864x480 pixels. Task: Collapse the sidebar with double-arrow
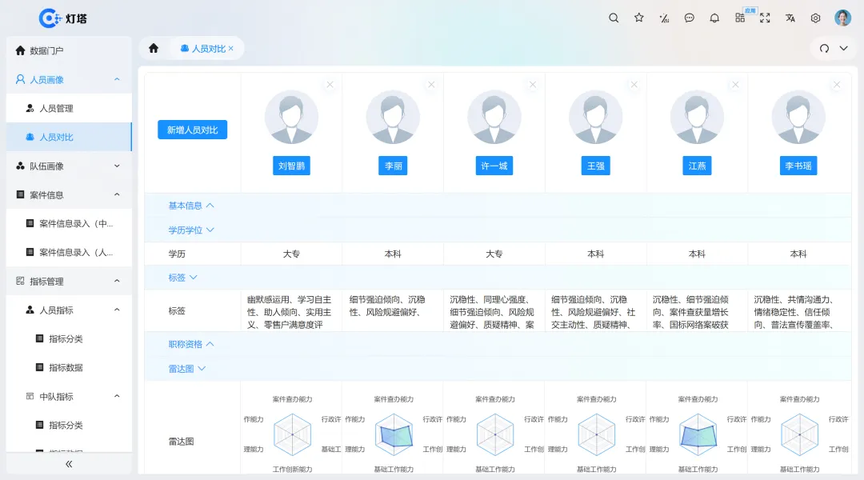coord(68,464)
